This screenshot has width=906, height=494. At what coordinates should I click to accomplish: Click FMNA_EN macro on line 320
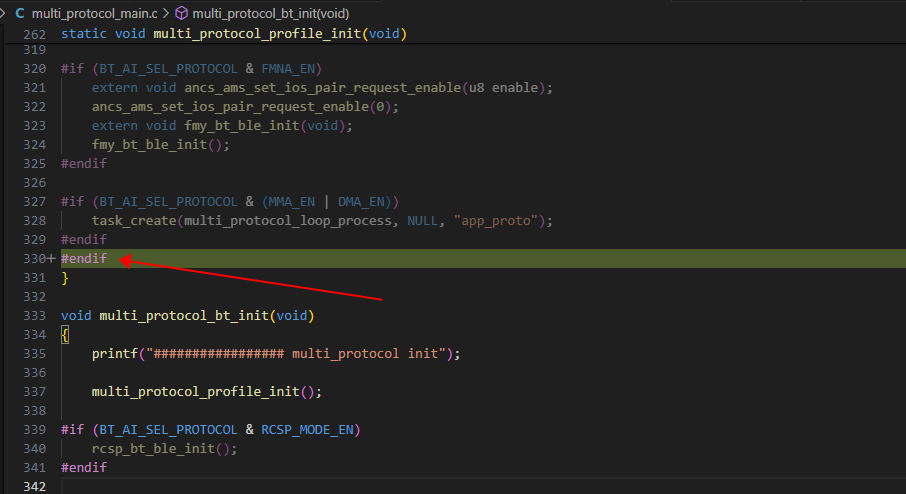[288, 69]
